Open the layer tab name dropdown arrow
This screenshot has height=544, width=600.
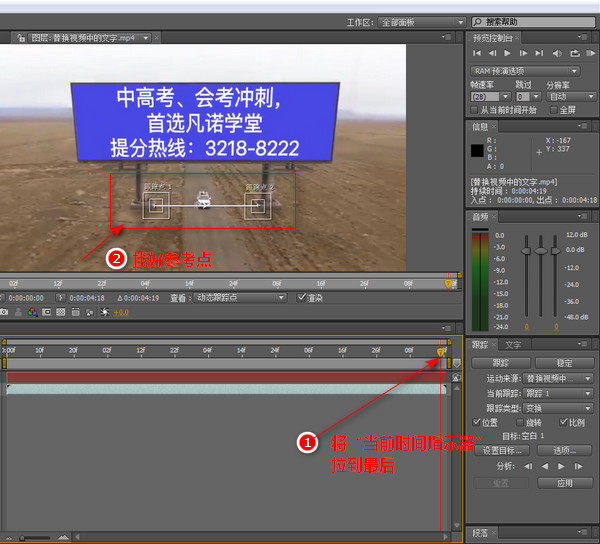pos(146,38)
